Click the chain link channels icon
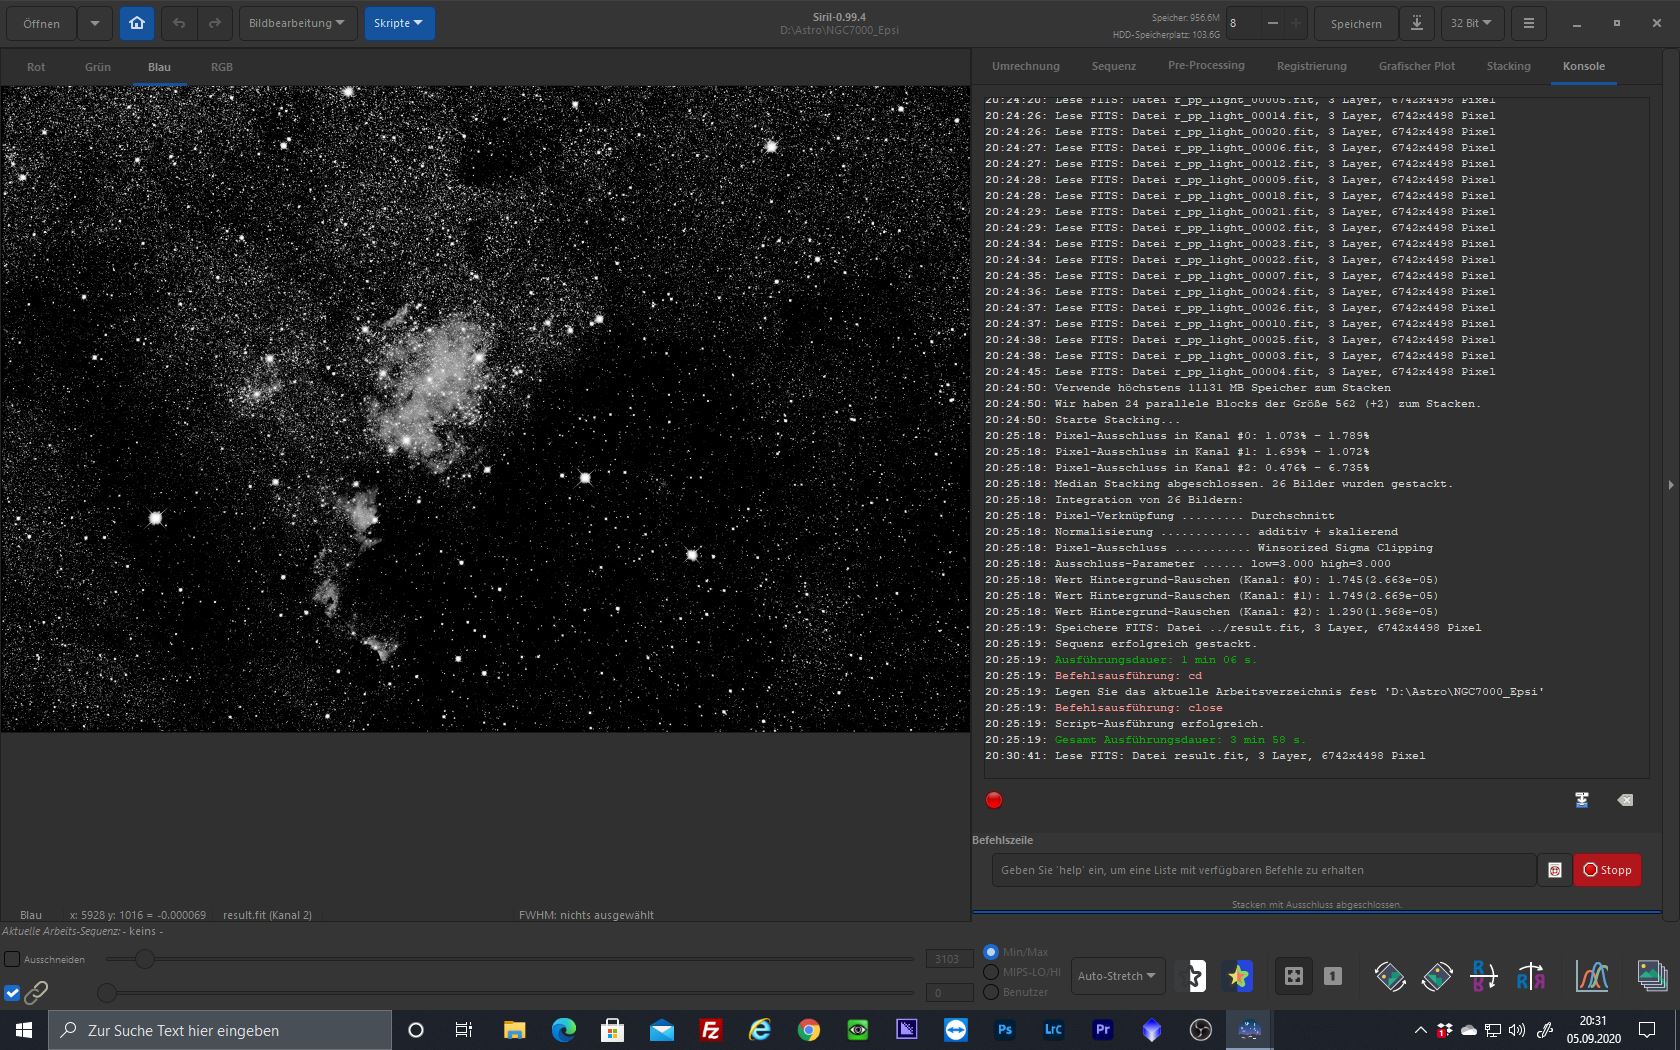This screenshot has width=1680, height=1050. pos(36,992)
